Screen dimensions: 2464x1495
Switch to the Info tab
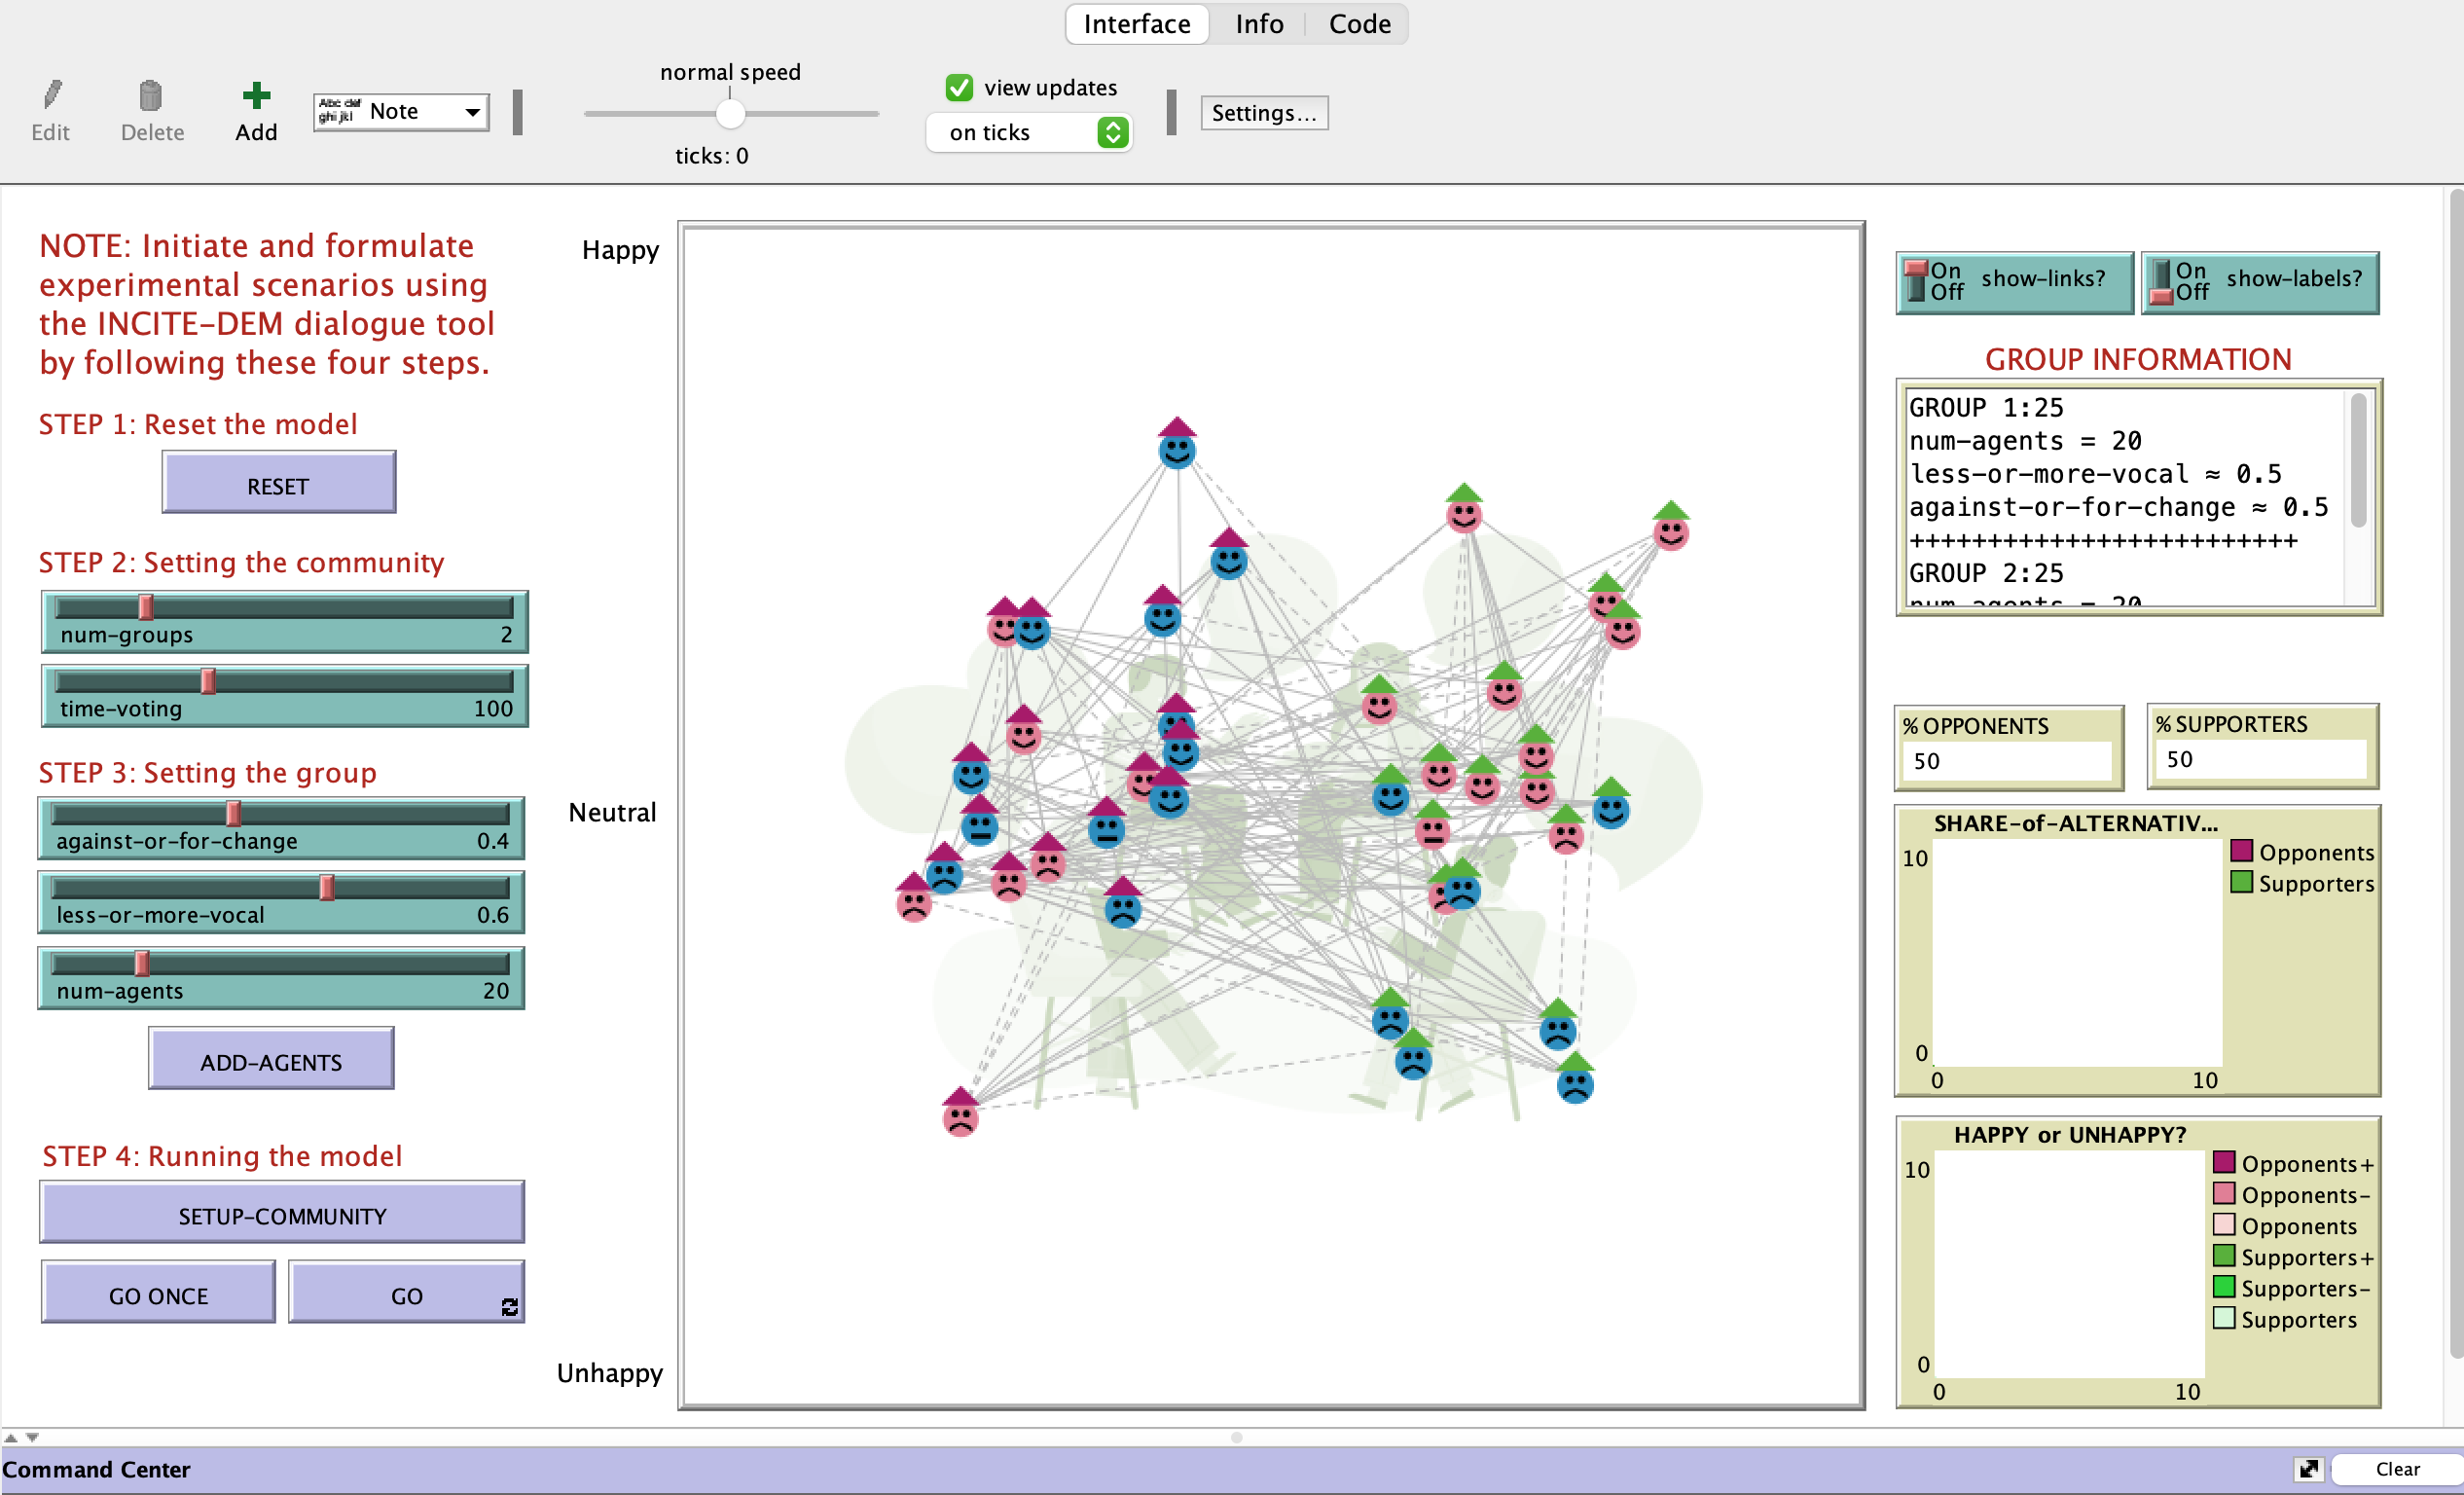pos(1258,24)
